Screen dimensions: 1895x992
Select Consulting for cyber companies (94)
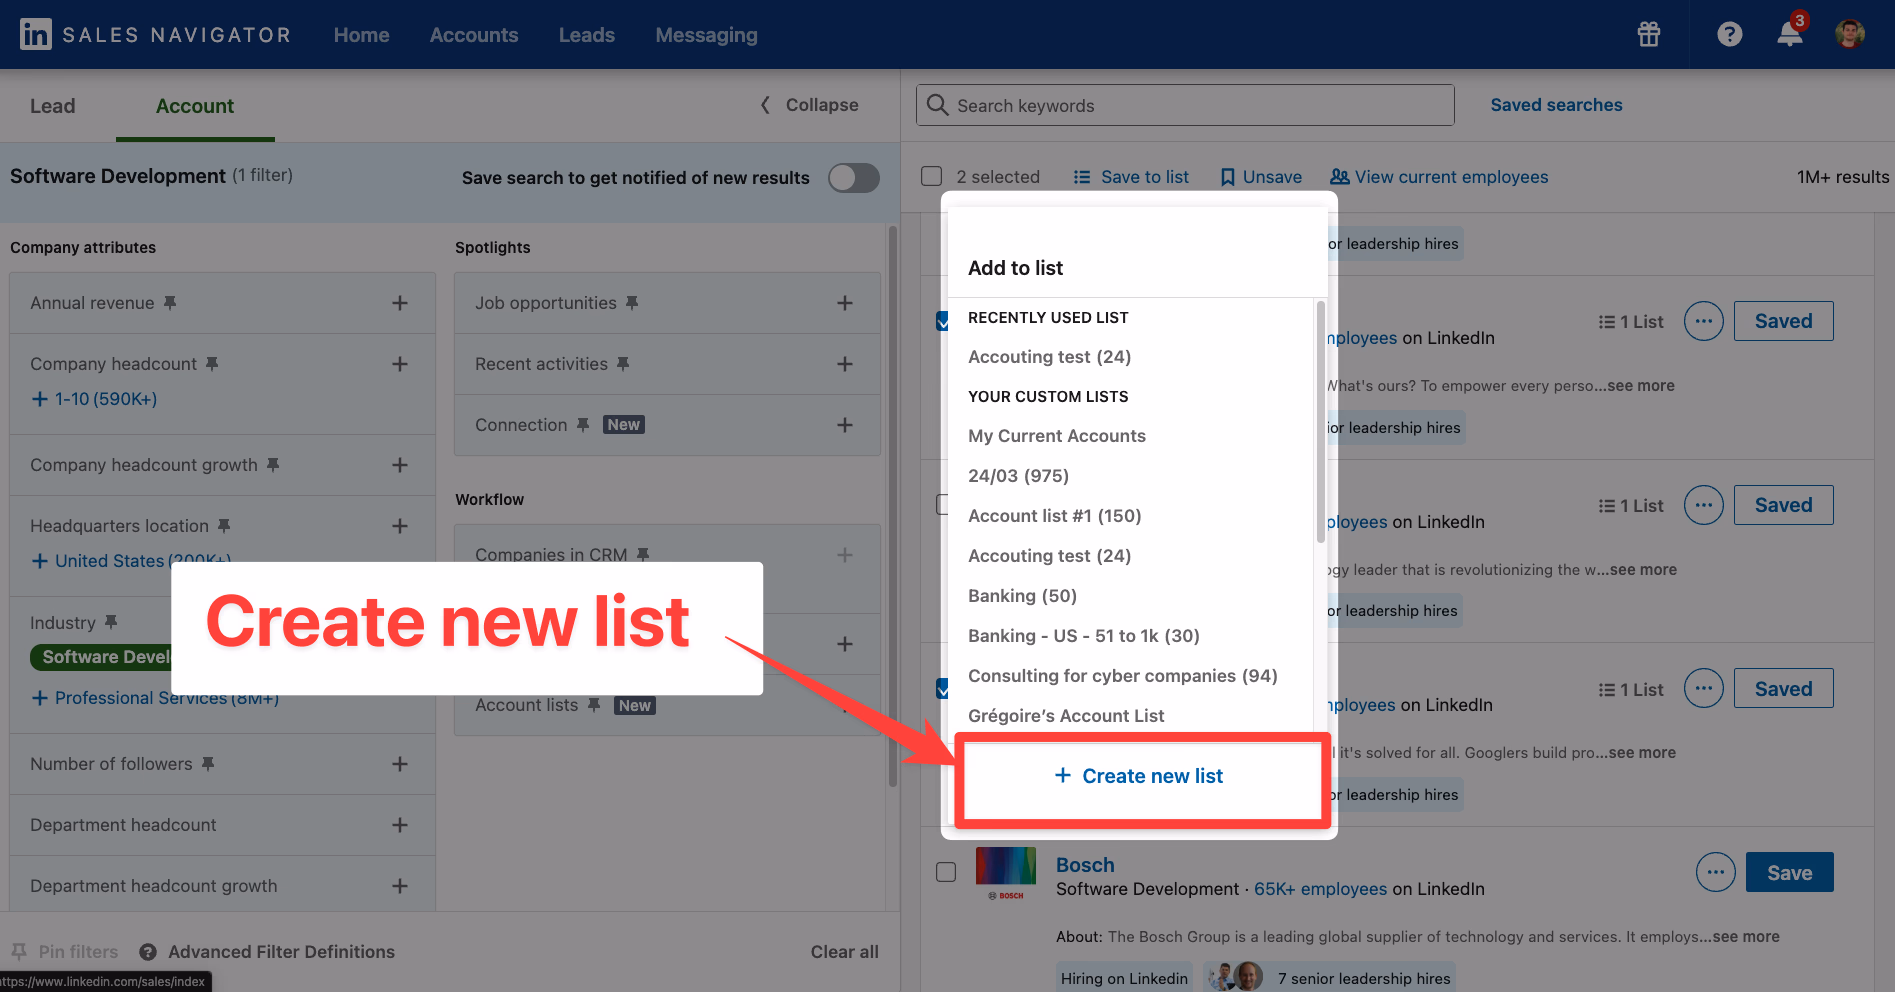tap(1123, 676)
